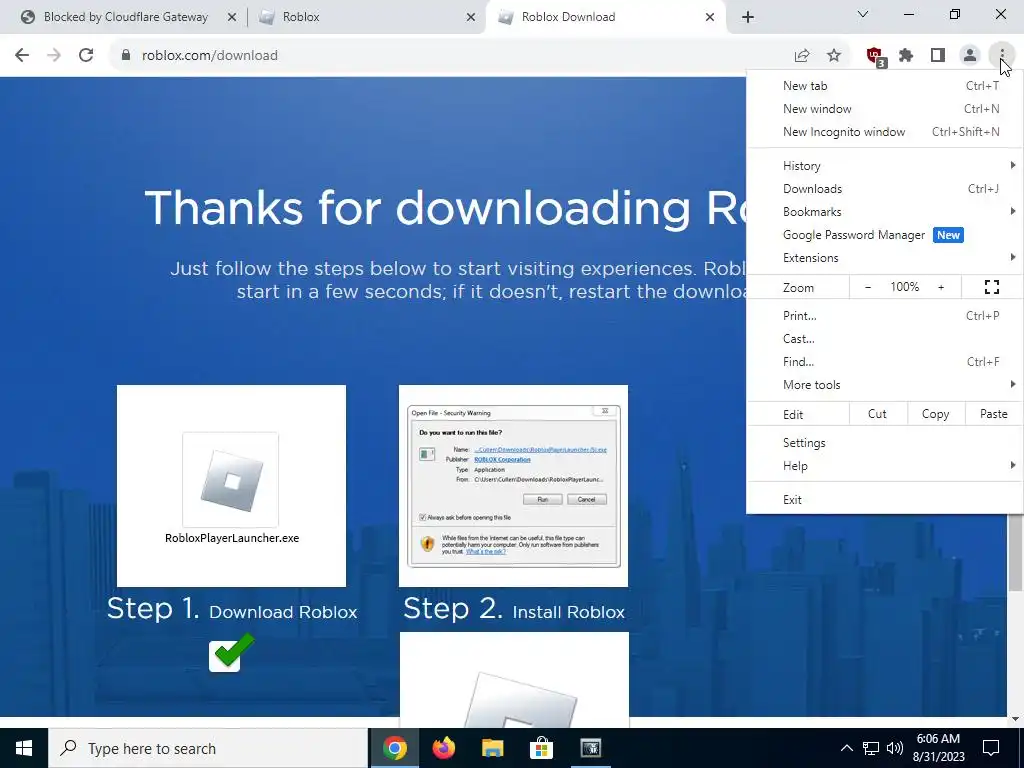The height and width of the screenshot is (768, 1024).
Task: Open the Extensions puzzle piece icon
Action: pos(906,56)
